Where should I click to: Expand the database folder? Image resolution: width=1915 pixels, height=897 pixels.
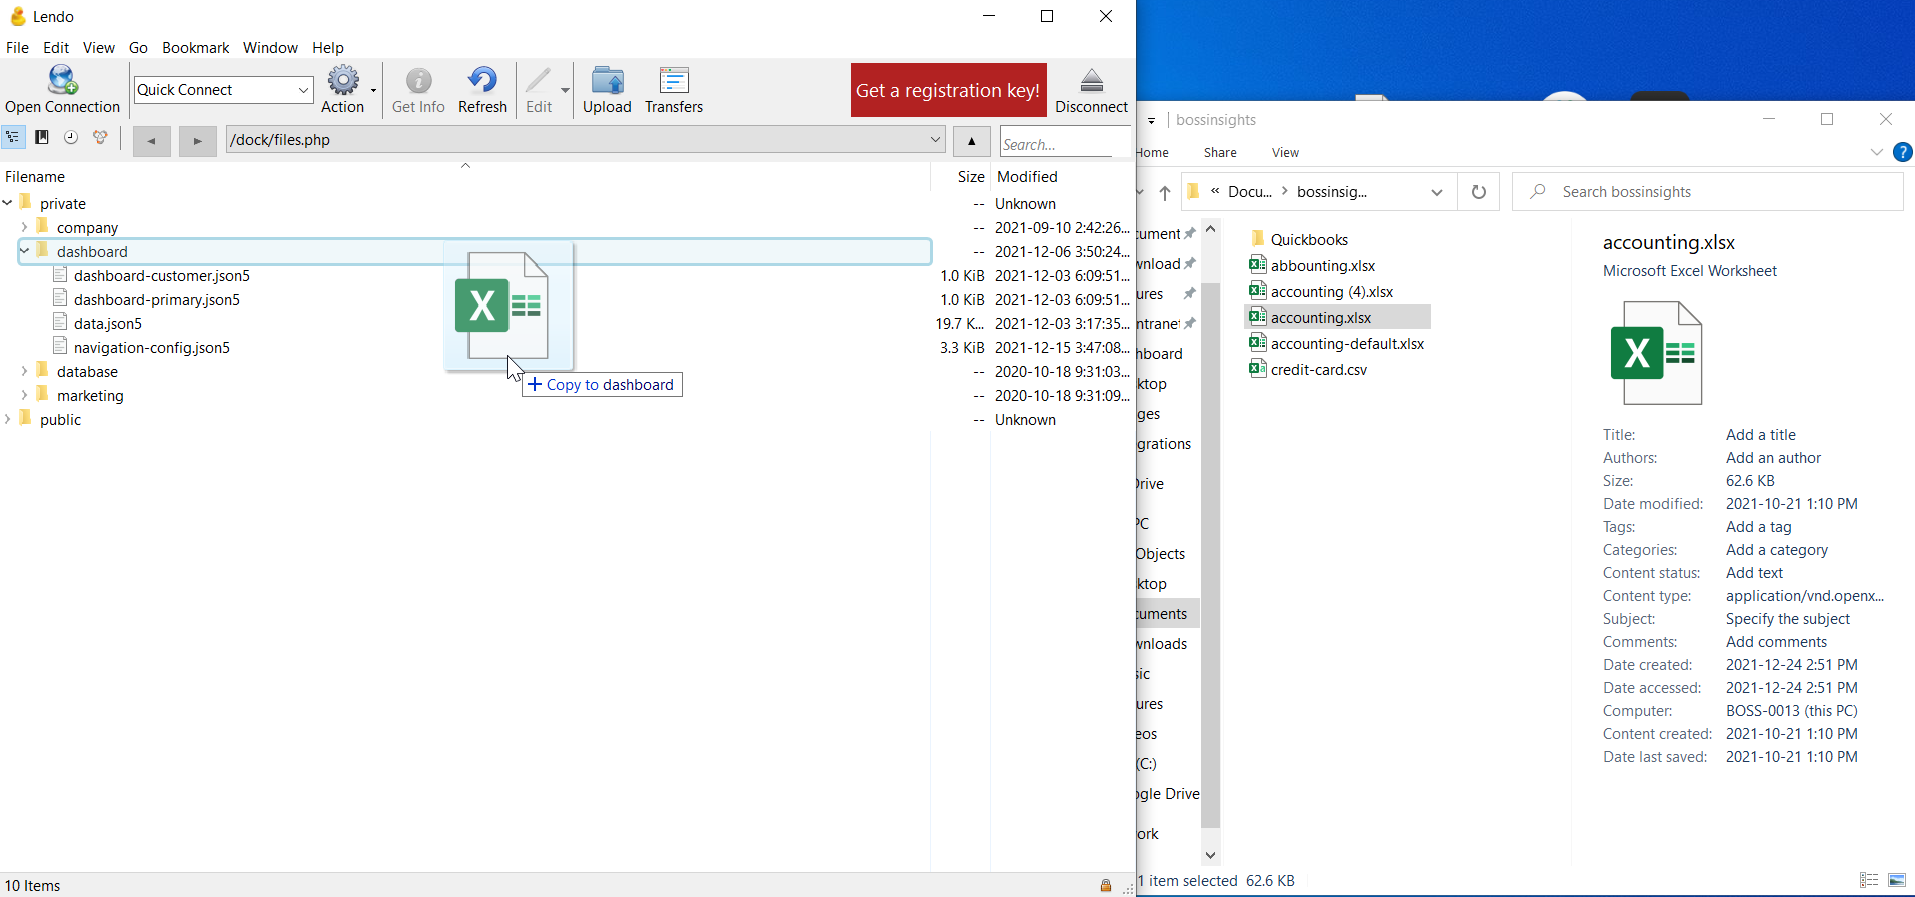pos(24,371)
